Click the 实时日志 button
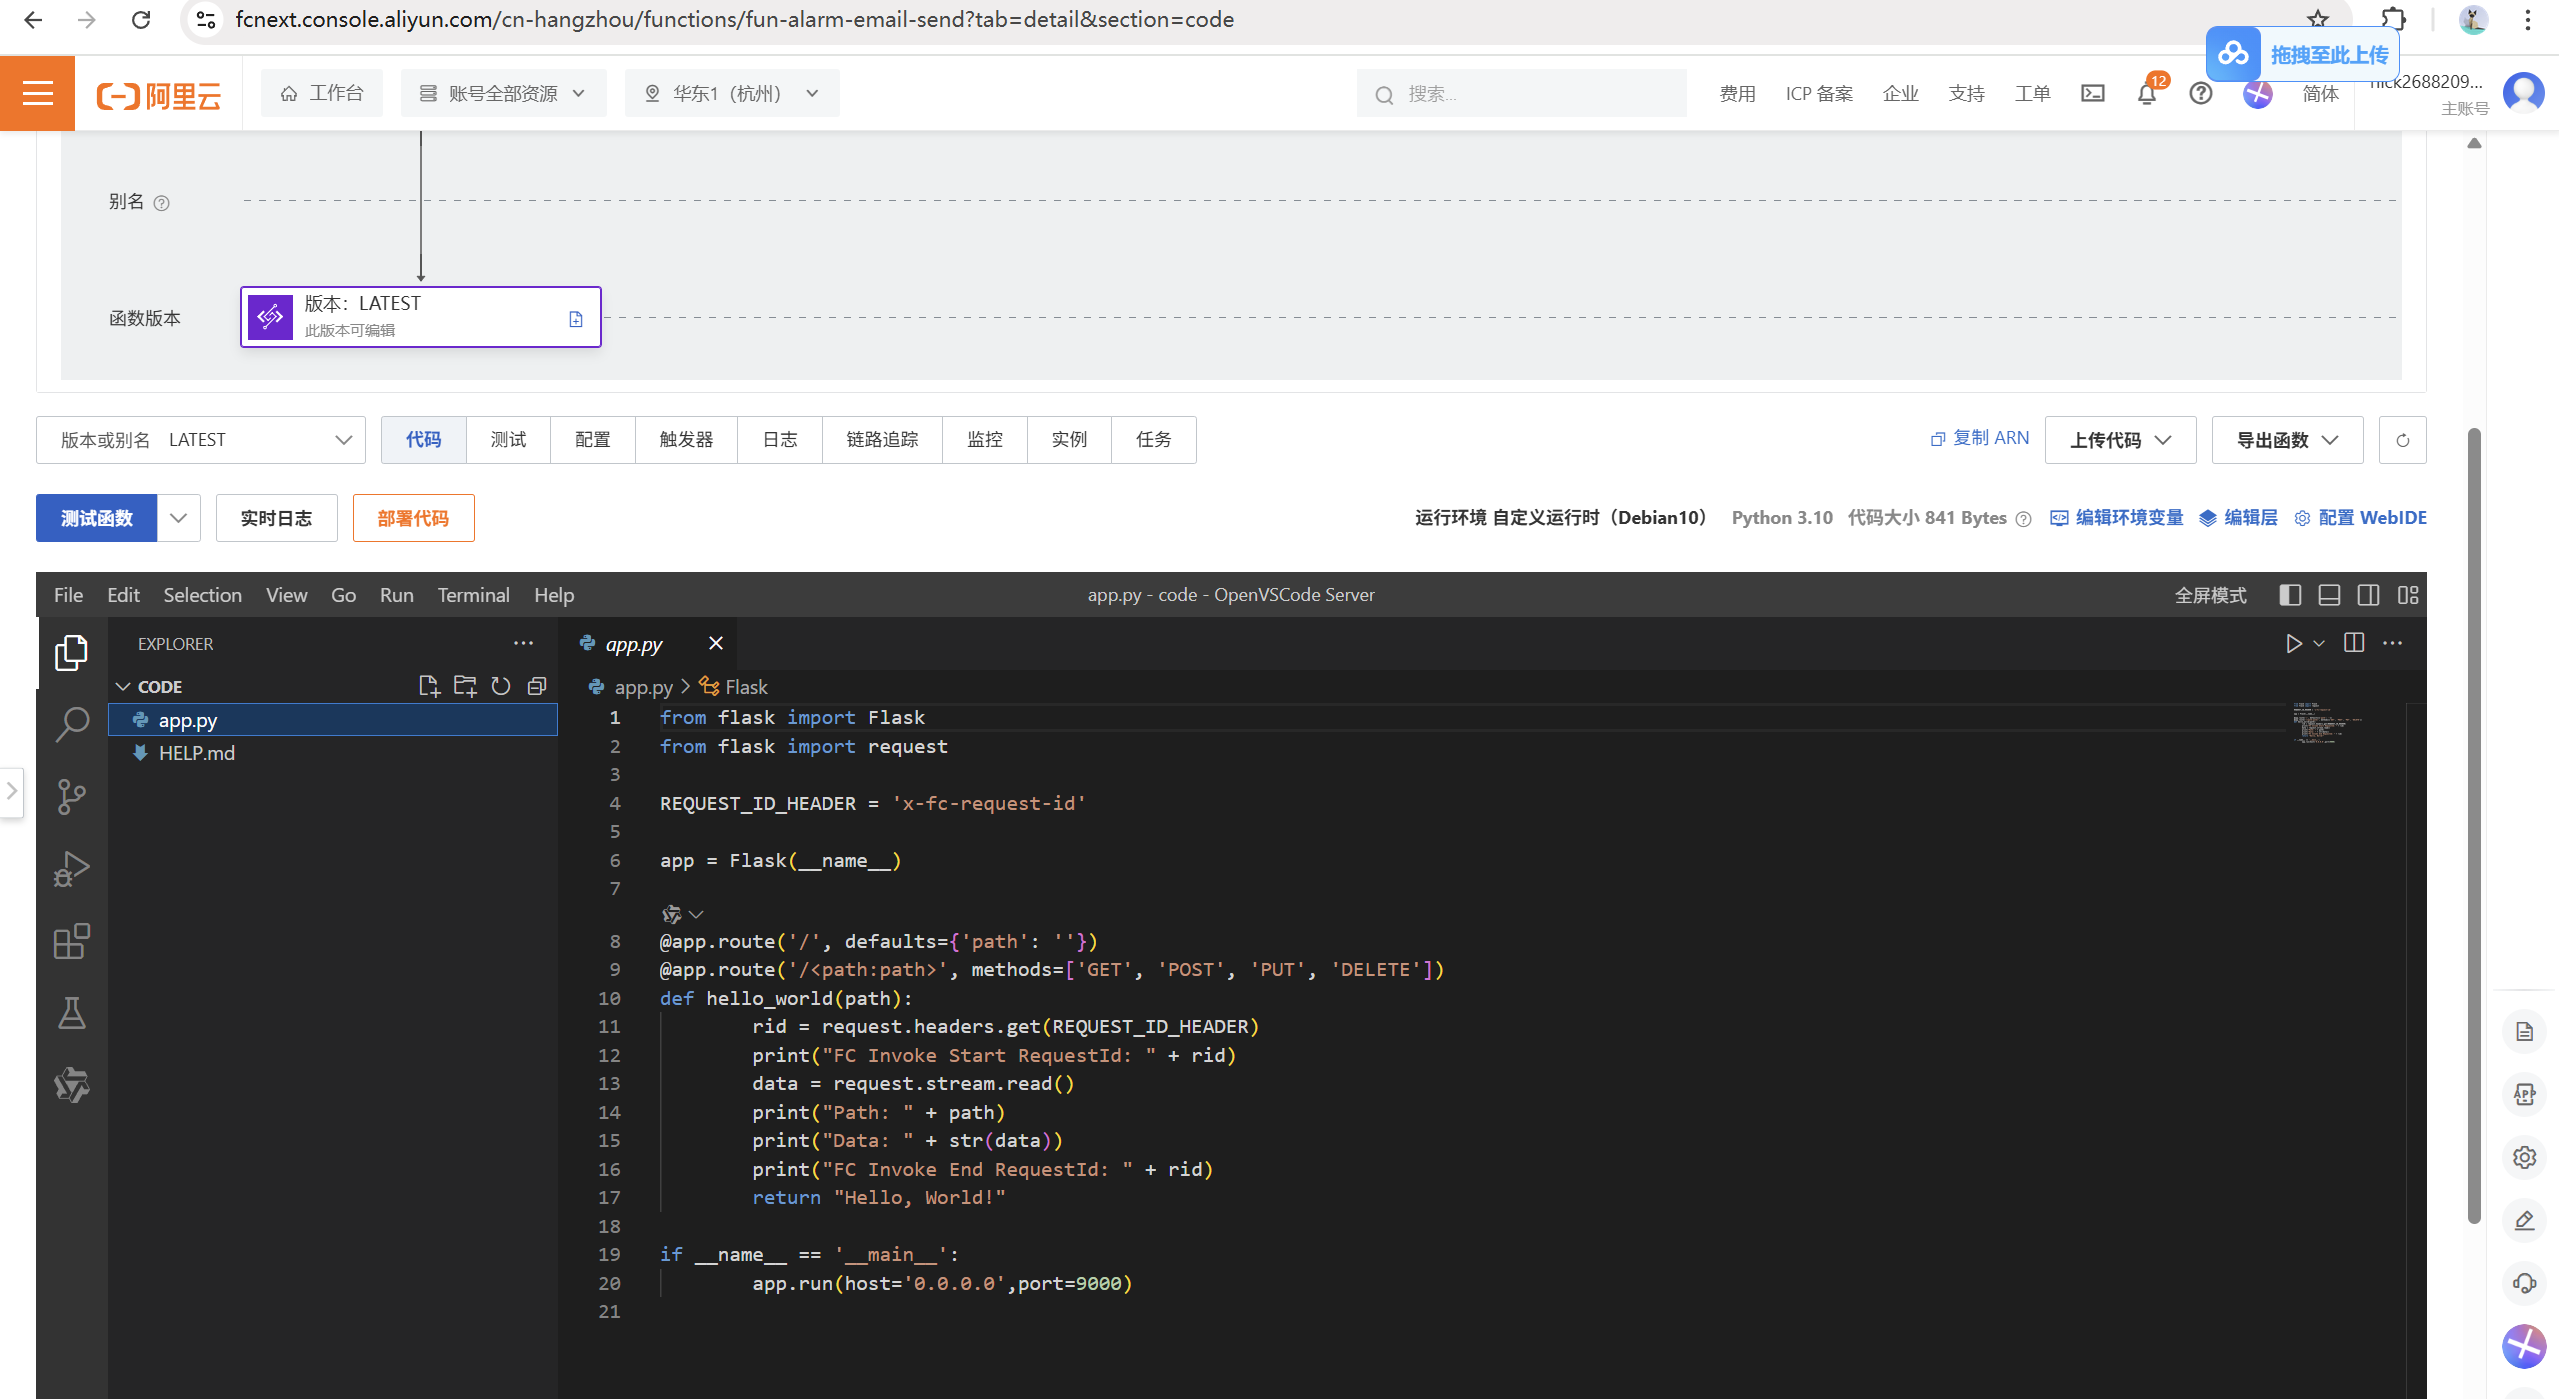 tap(276, 518)
